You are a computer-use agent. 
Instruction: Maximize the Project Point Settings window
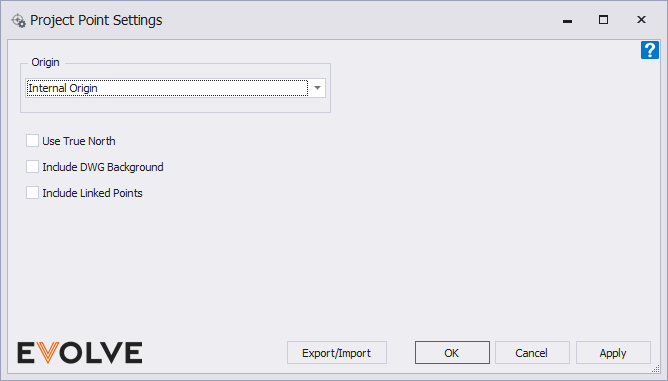[x=603, y=20]
